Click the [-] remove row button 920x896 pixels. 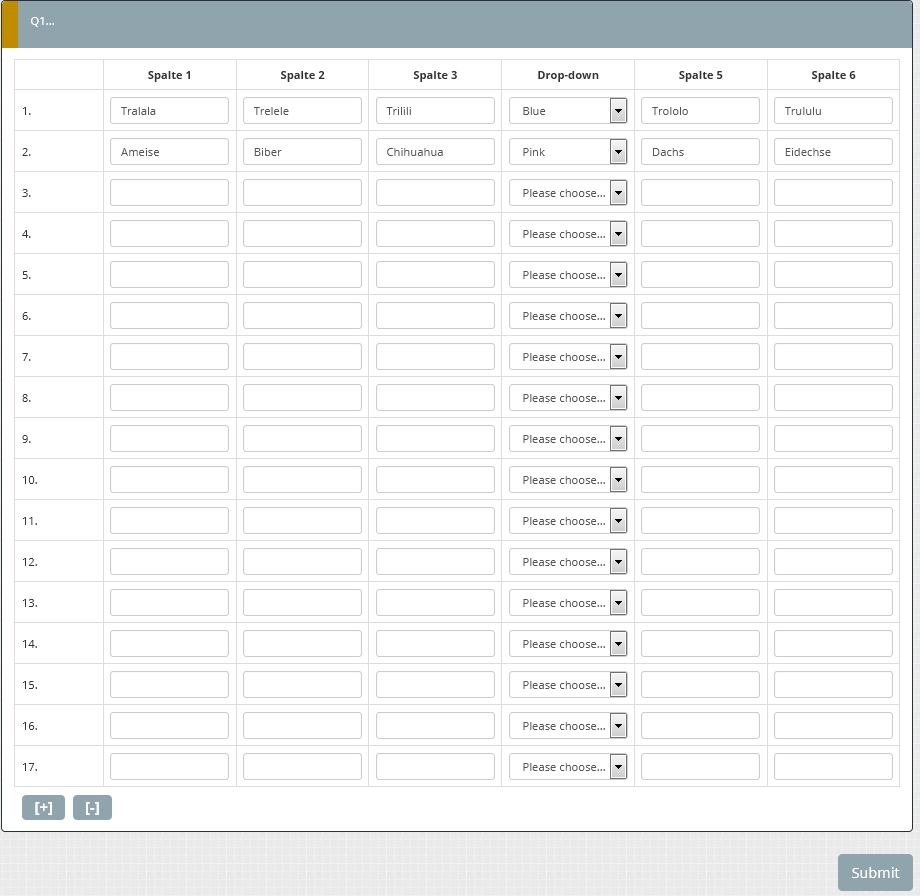tap(92, 808)
